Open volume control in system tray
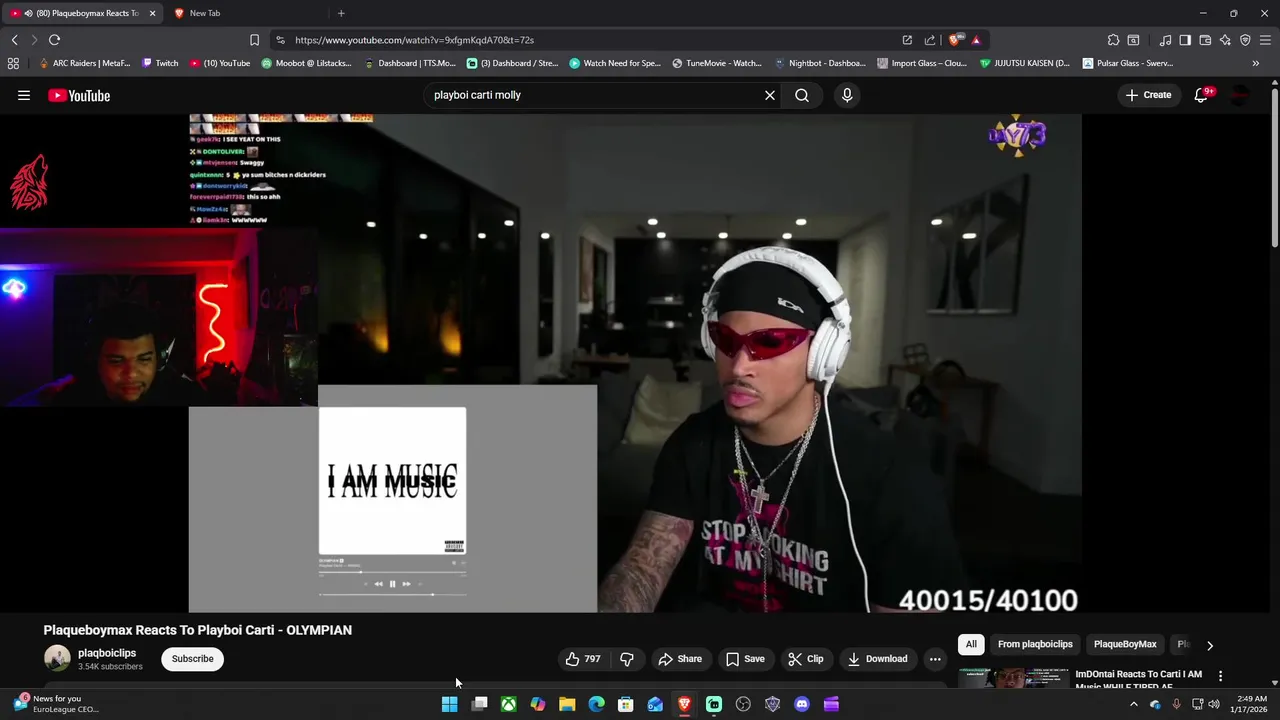 [1214, 704]
